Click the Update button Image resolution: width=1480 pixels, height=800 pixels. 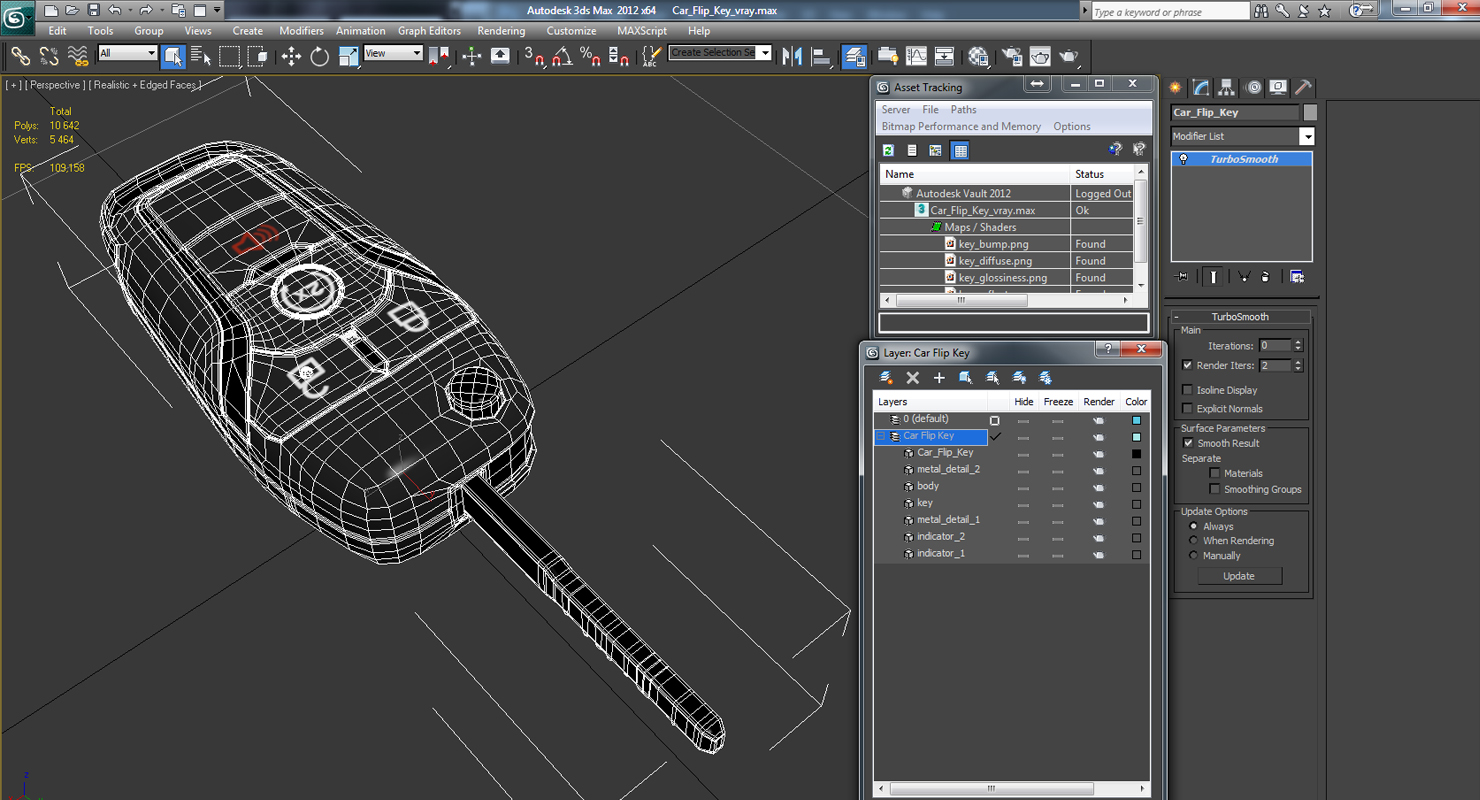tap(1238, 576)
